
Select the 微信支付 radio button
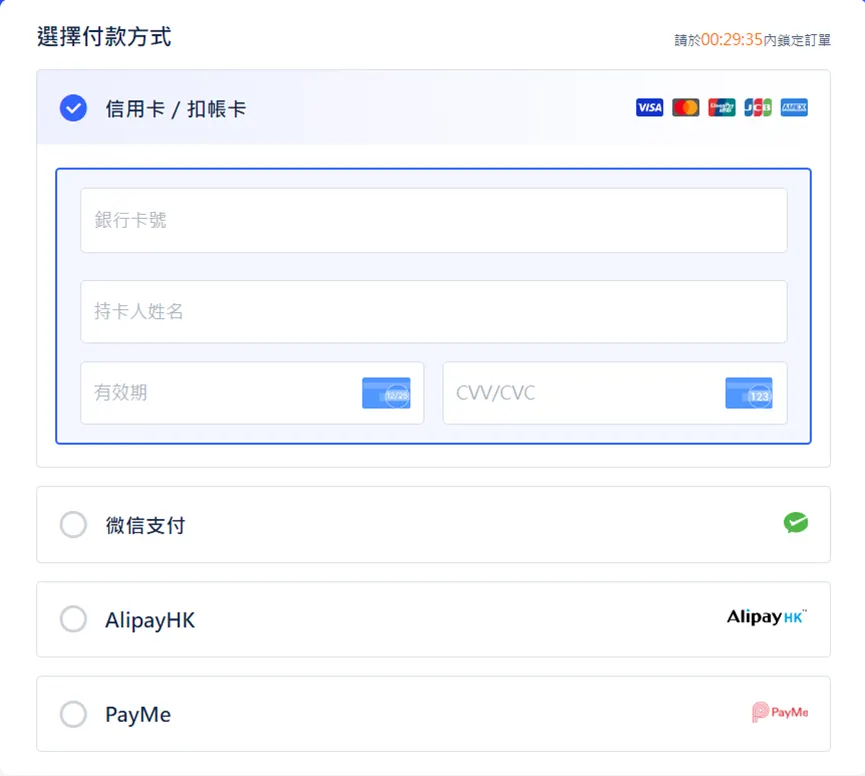(73, 525)
